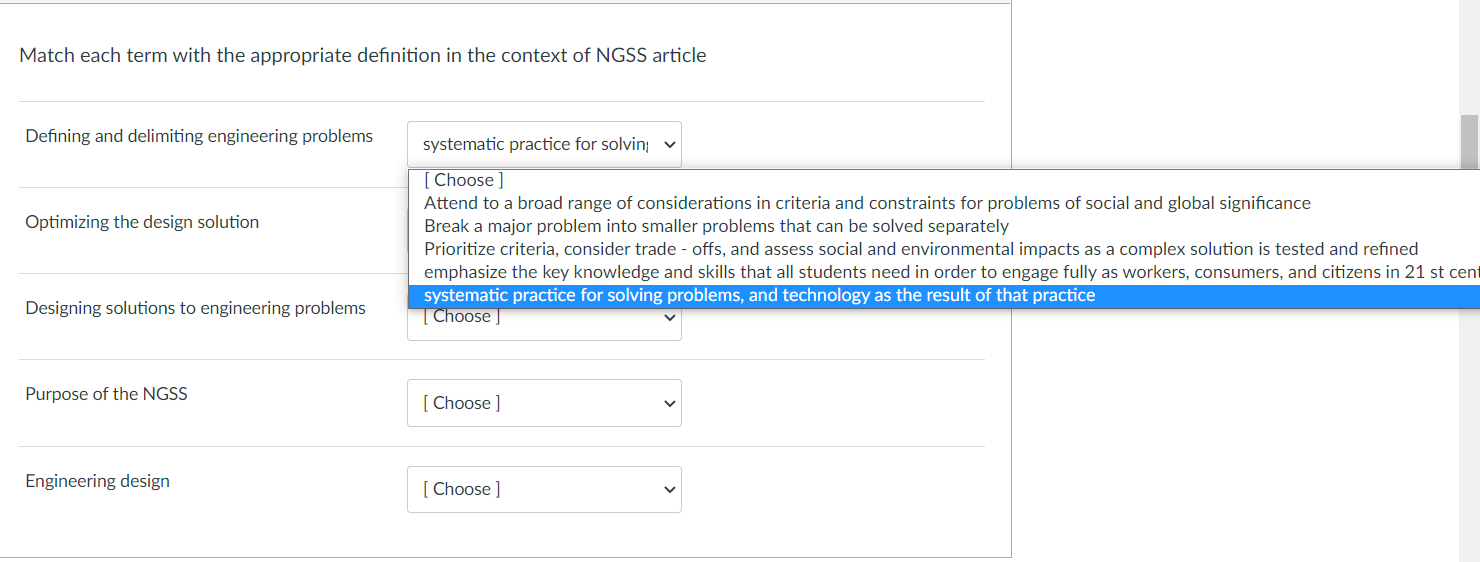
Task: Select the highlighted 'systematic practice for solving problems' option
Action: pos(759,295)
